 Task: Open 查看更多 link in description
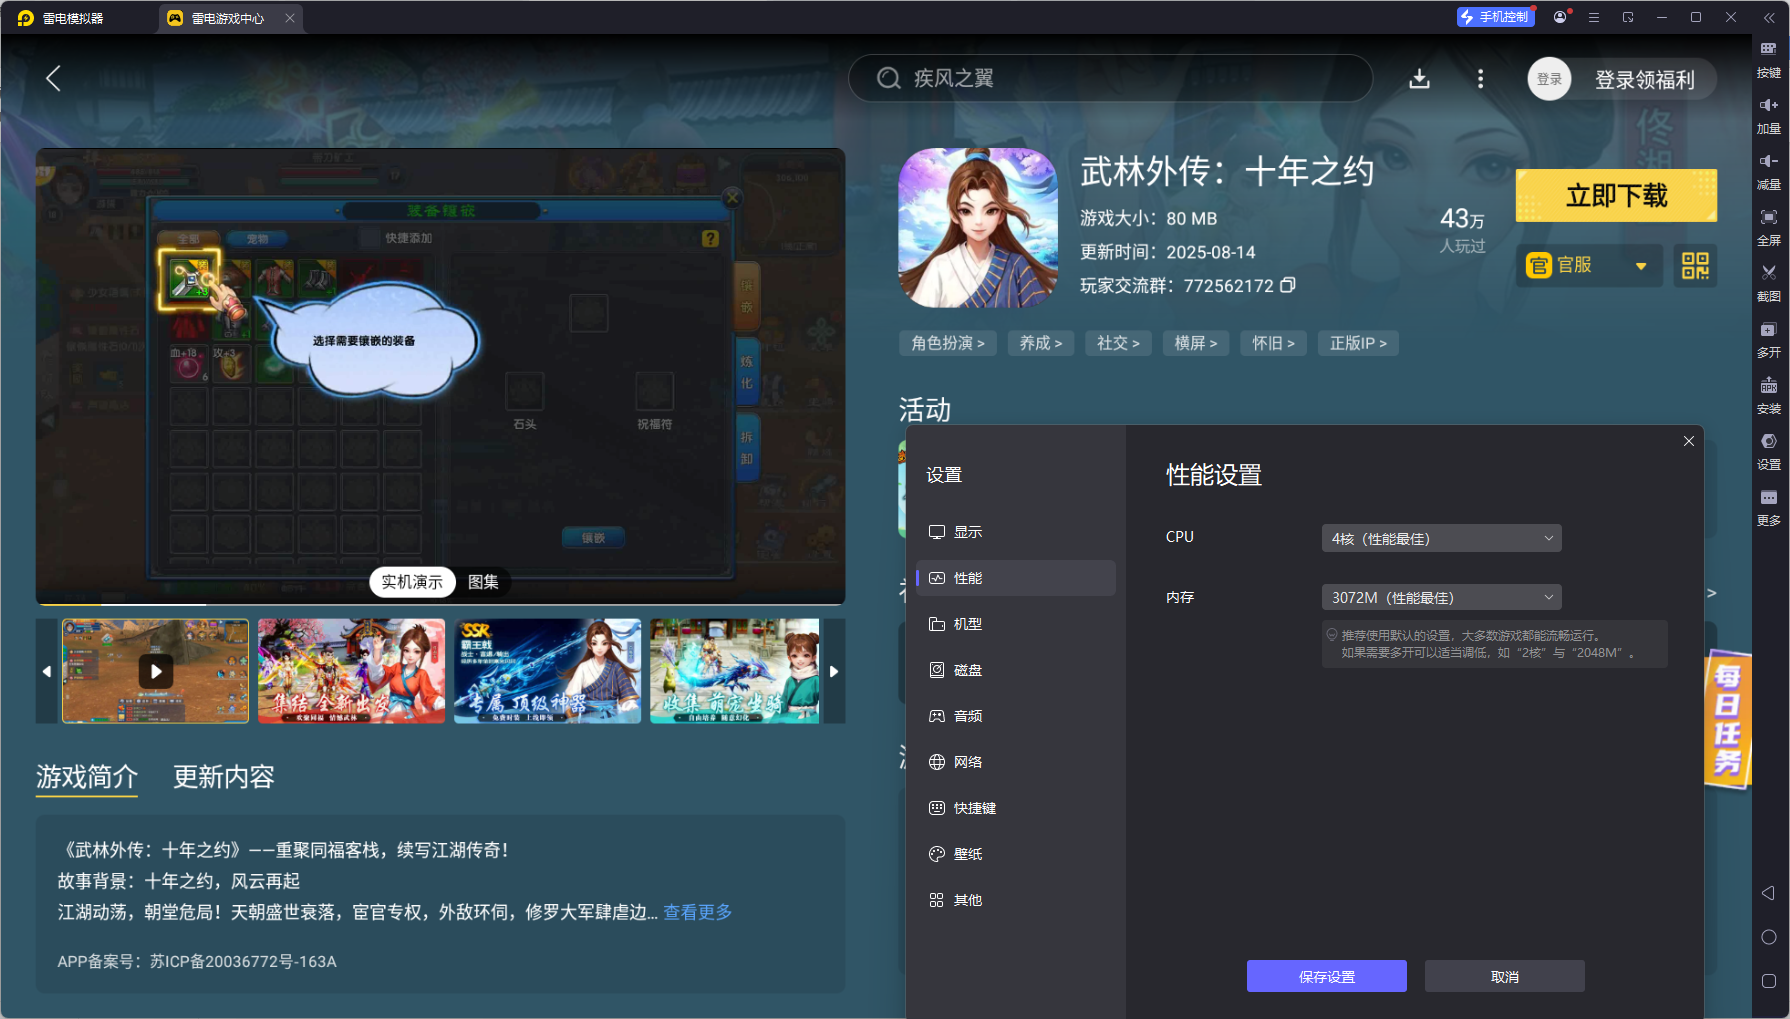point(698,912)
